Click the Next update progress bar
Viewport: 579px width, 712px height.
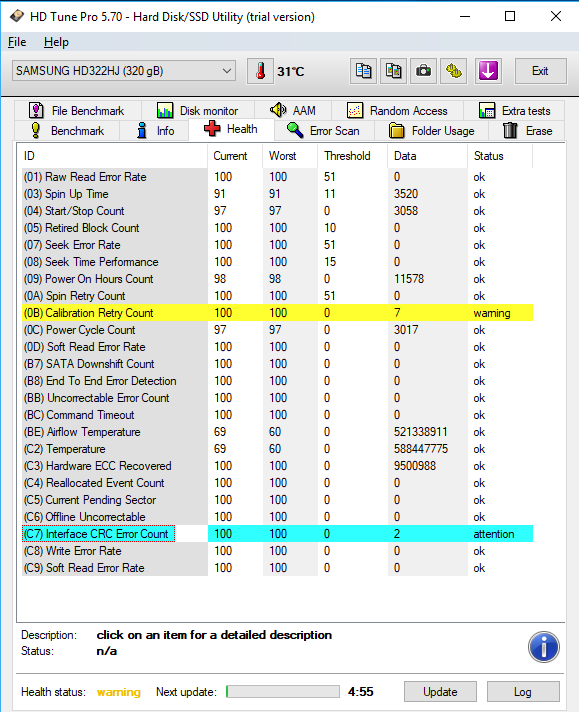(x=283, y=692)
